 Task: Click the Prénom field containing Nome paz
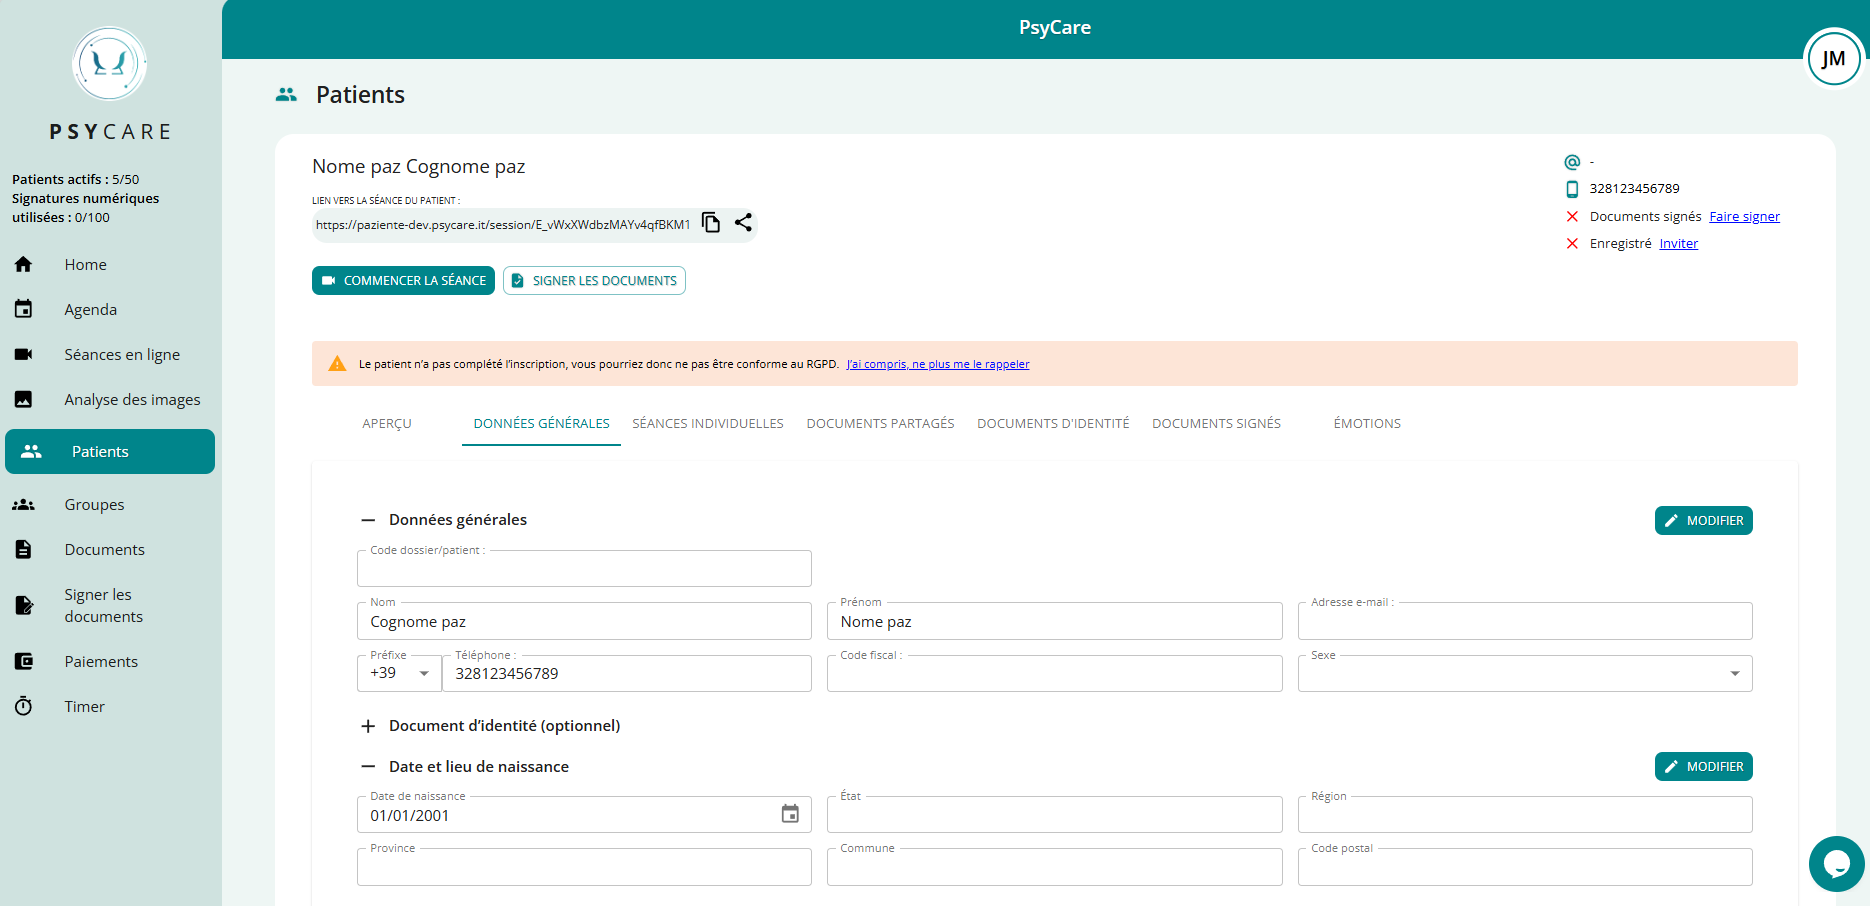[1054, 621]
